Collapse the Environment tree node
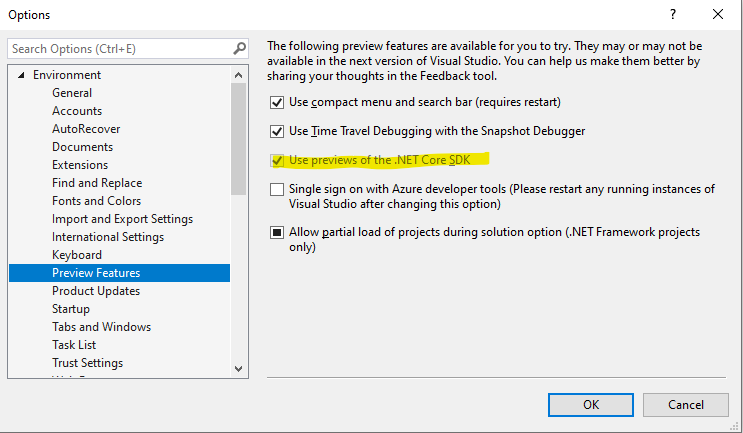 click(21, 75)
